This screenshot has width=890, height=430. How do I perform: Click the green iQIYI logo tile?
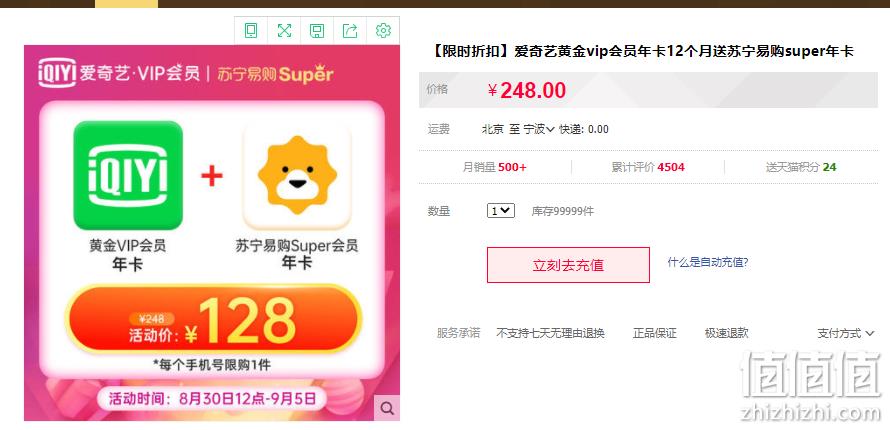tap(128, 175)
